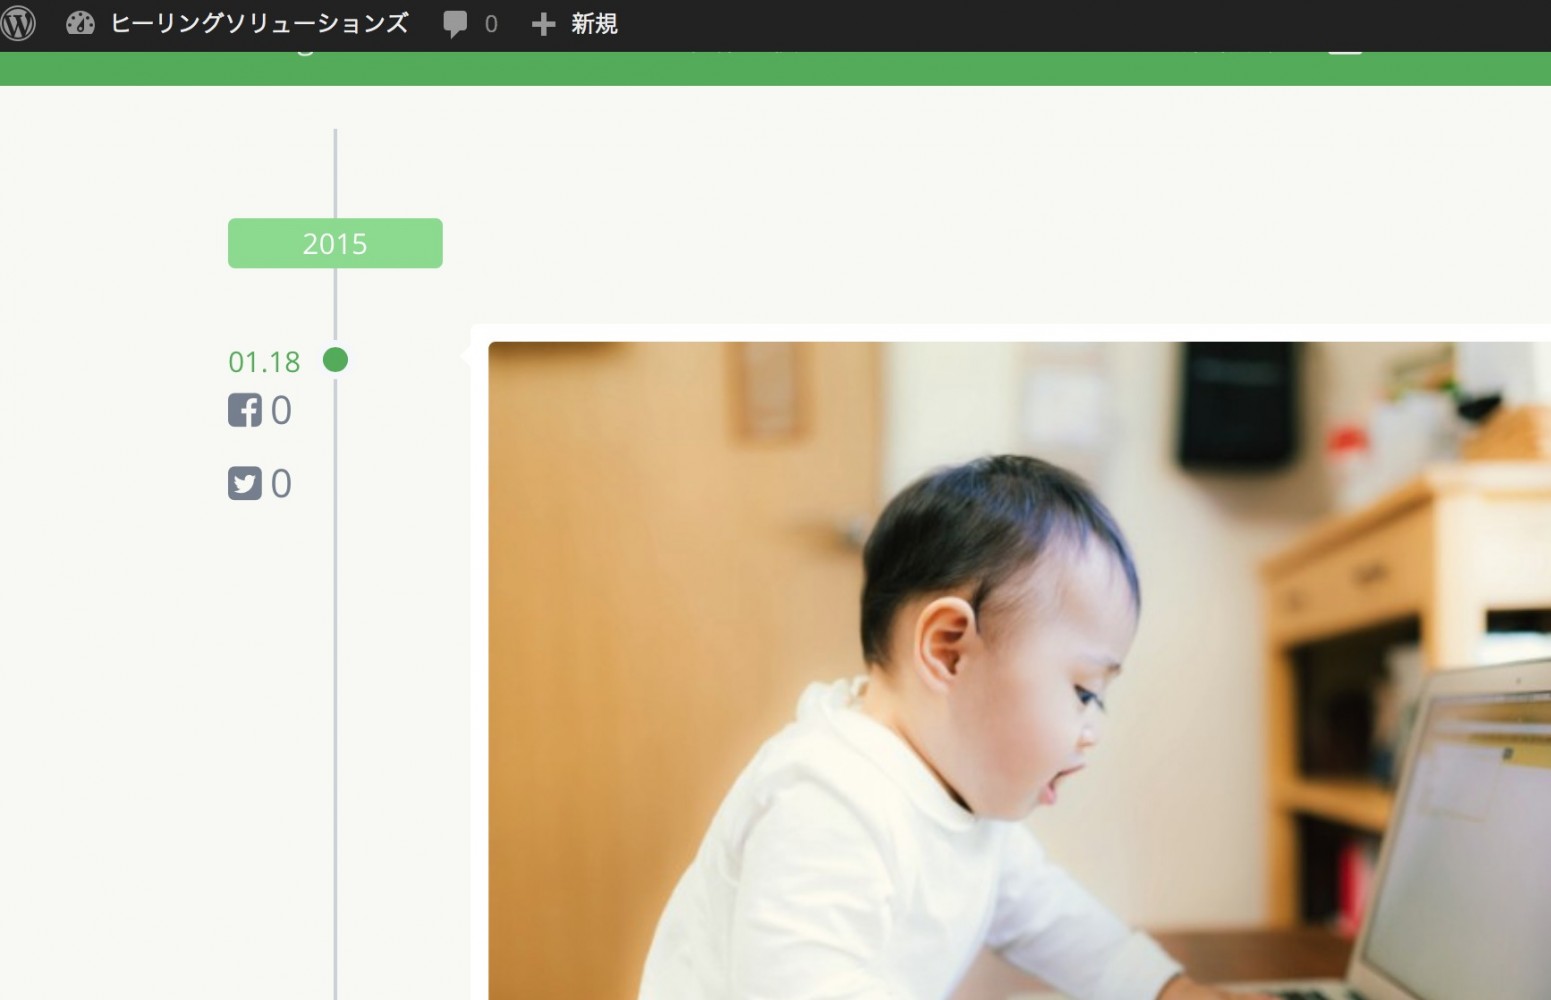Screen dimensions: 1551x1000
Task: Open the ヒーリングソリューションズ site menu
Action: (x=259, y=23)
